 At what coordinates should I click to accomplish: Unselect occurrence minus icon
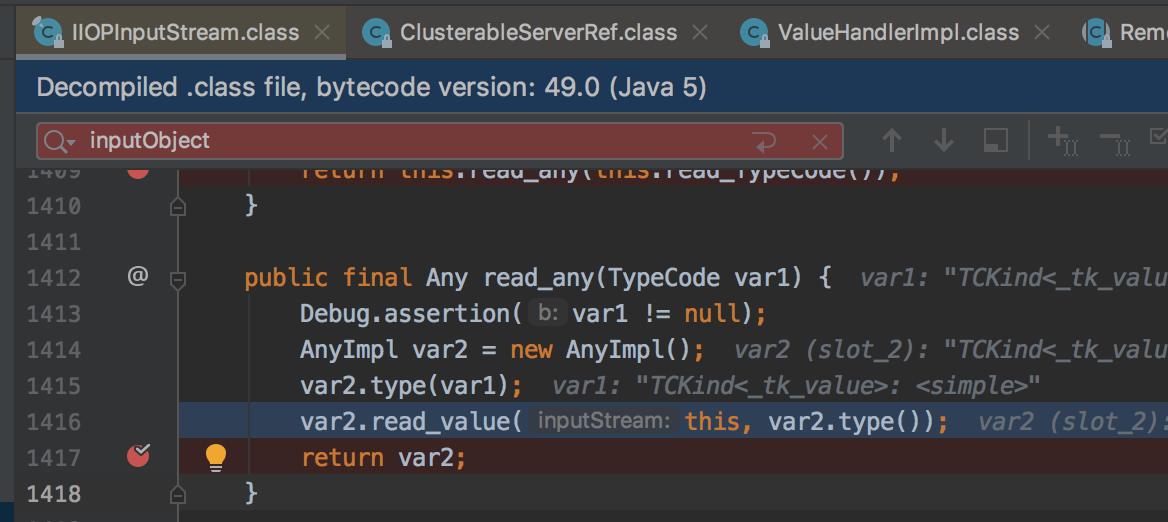[1115, 141]
